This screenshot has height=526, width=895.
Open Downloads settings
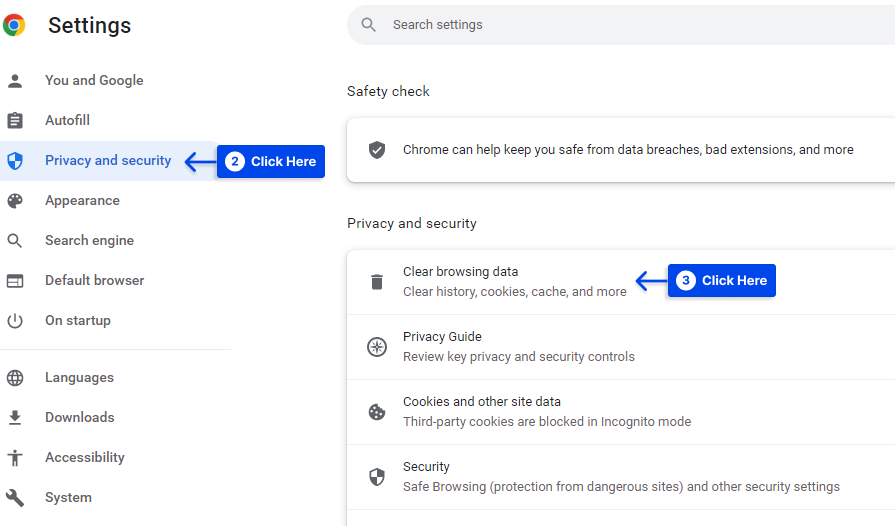click(x=80, y=418)
